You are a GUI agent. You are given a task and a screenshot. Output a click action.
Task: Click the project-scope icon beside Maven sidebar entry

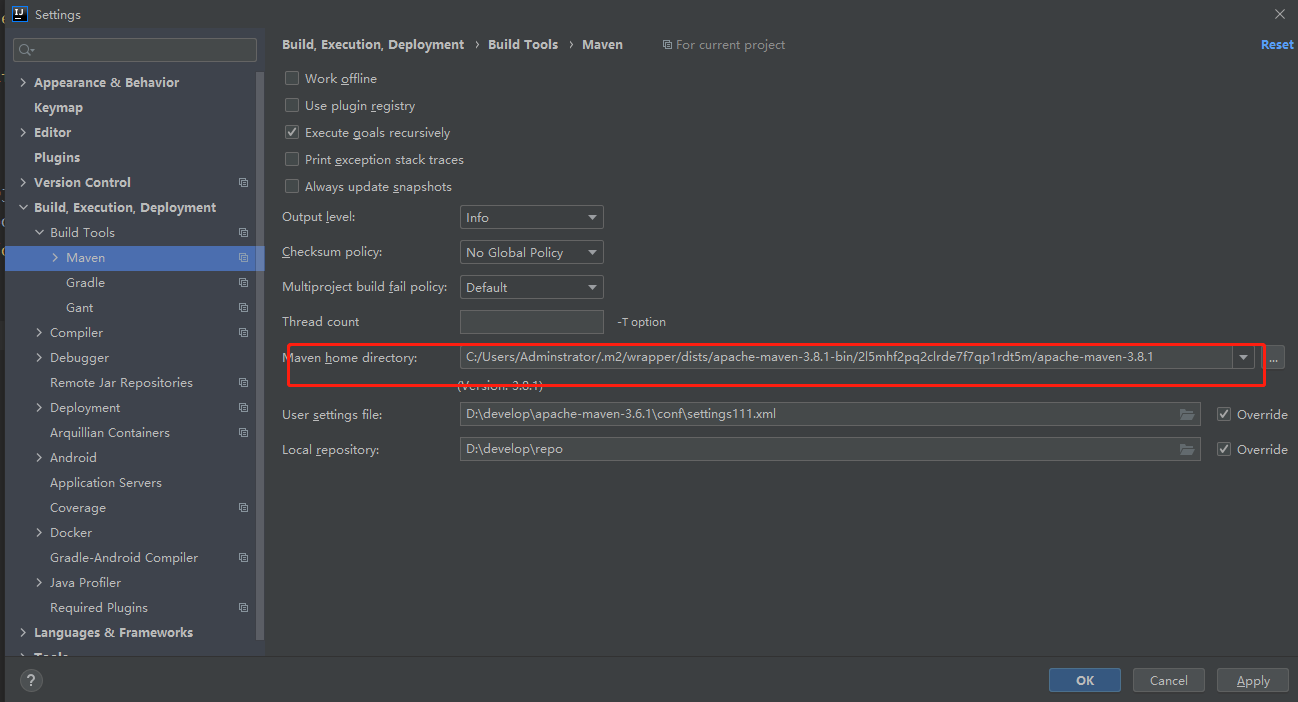(243, 257)
